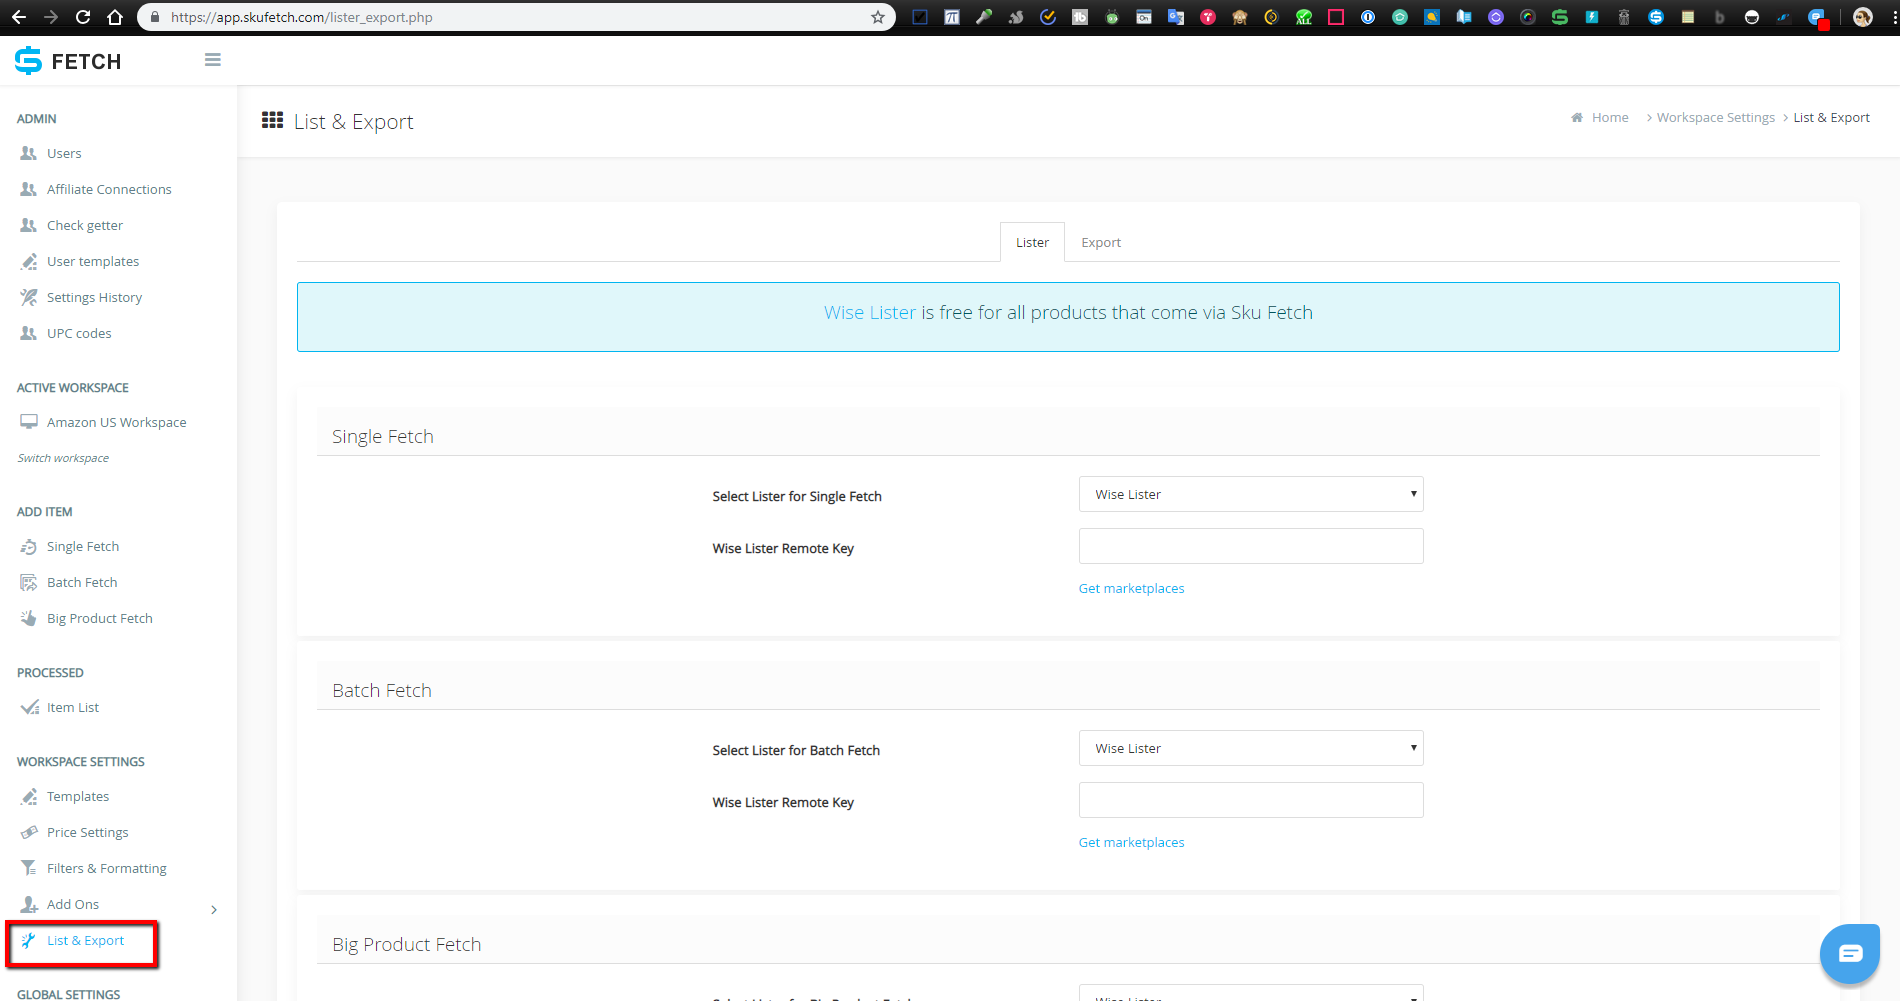Open Price Settings menu item
Viewport: 1900px width, 1001px height.
point(88,832)
